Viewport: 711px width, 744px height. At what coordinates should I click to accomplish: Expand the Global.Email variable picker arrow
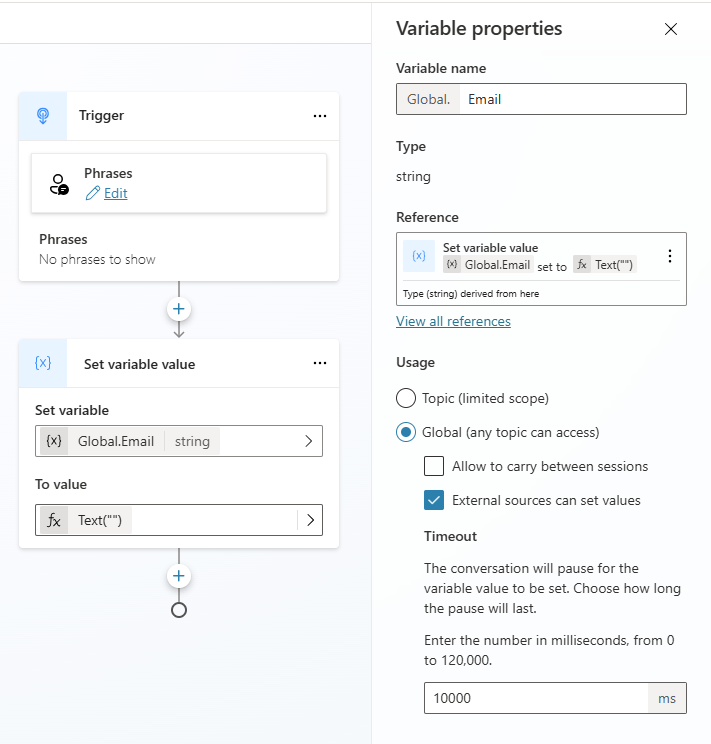309,441
